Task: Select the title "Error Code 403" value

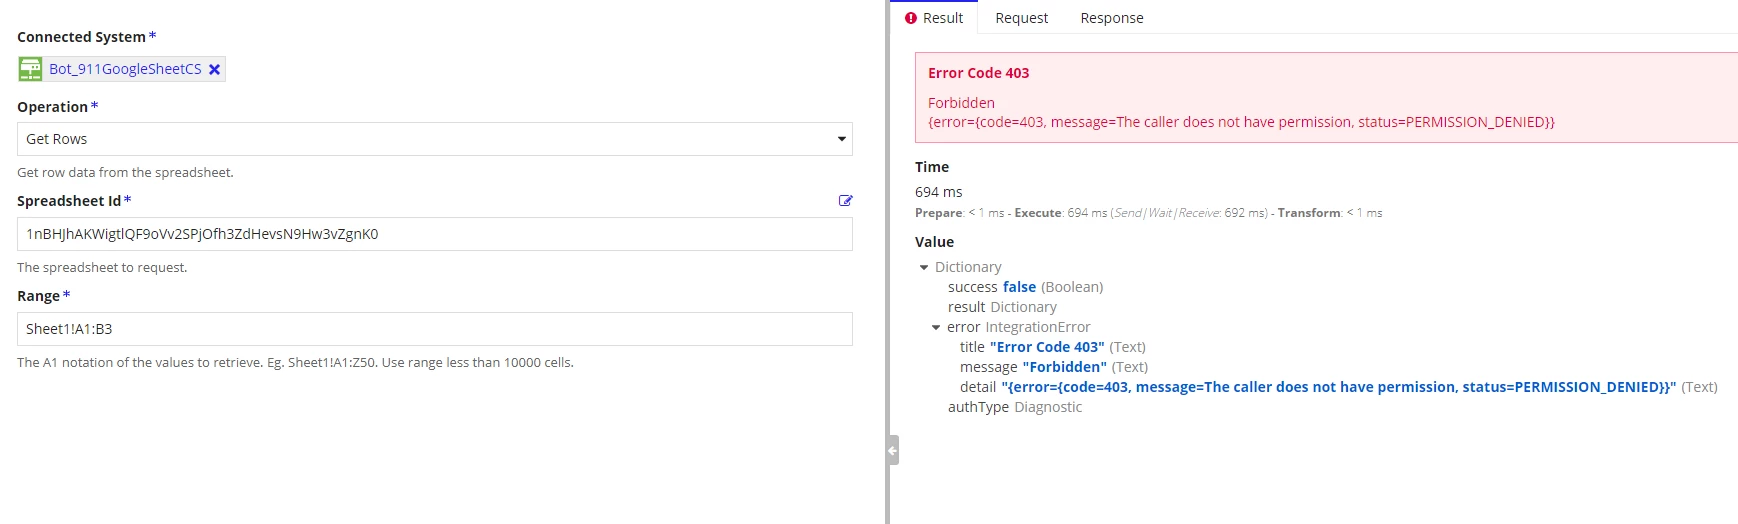Action: (x=1047, y=347)
